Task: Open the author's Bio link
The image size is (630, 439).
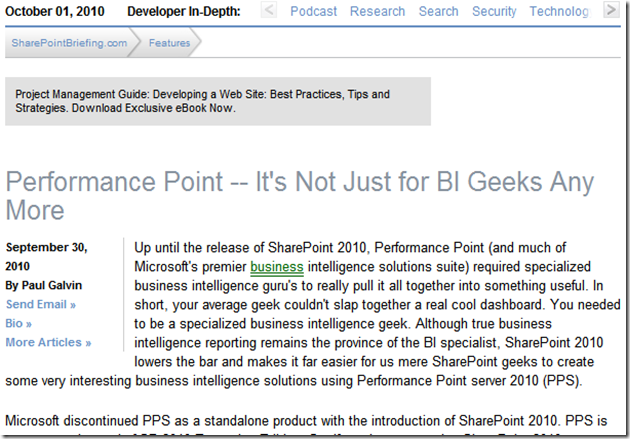Action: click(18, 323)
